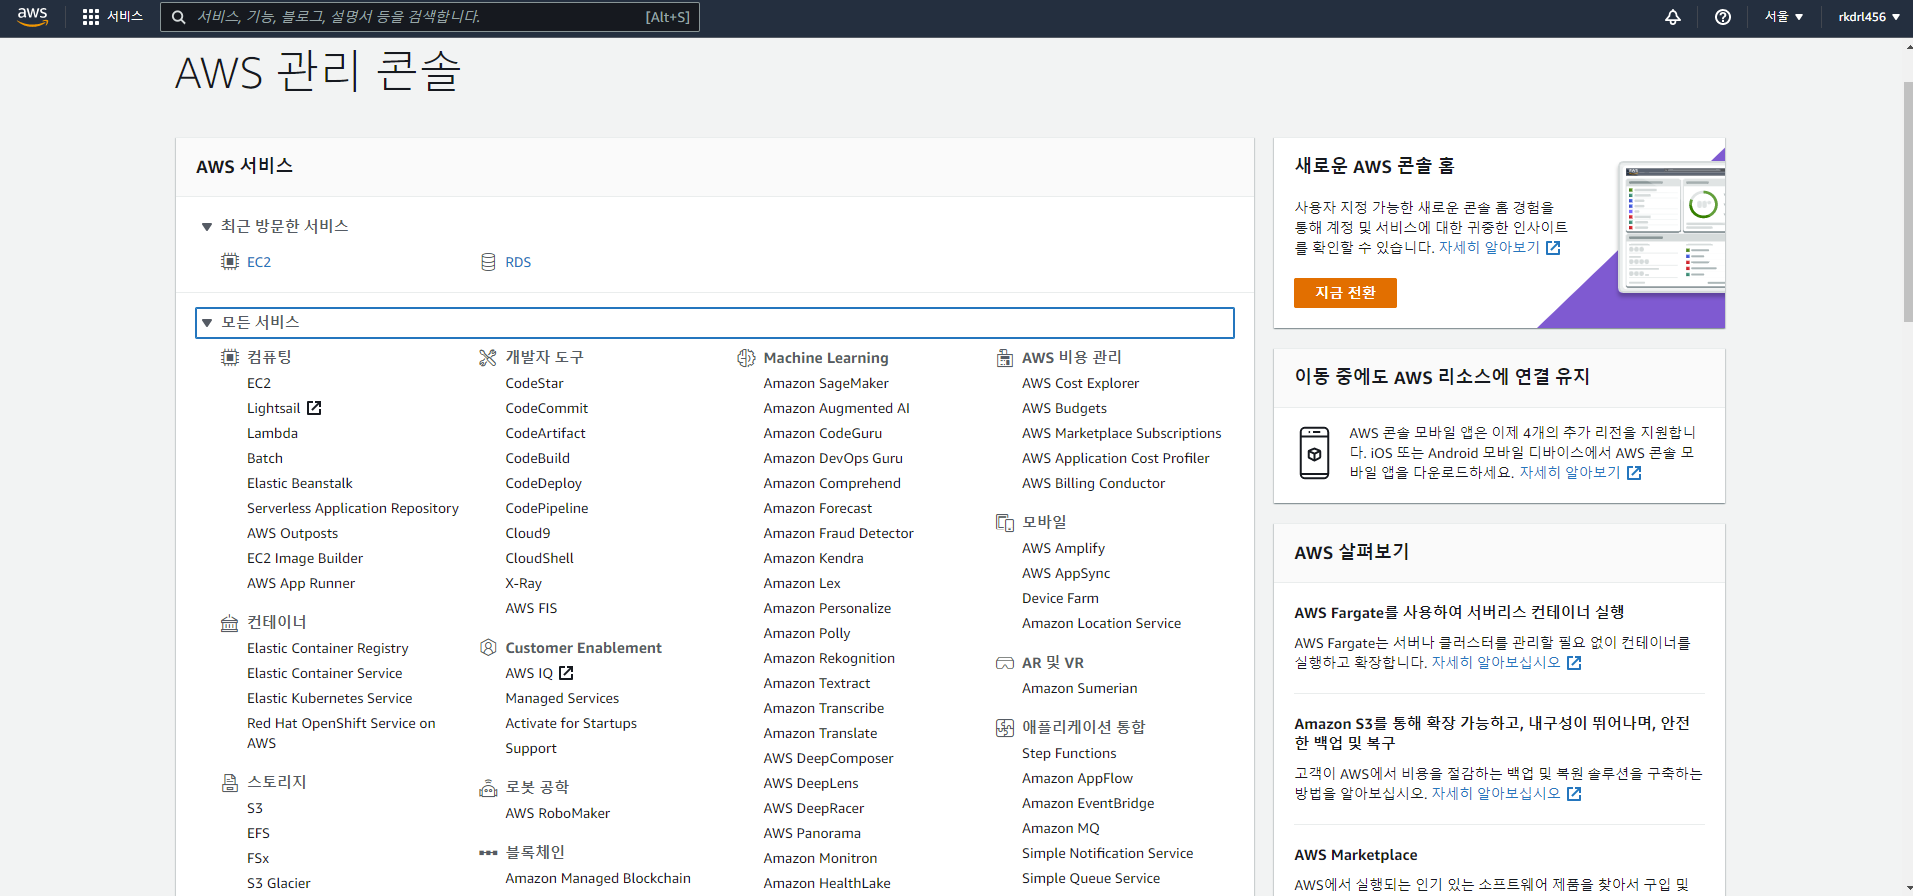The width and height of the screenshot is (1913, 896).
Task: Click the 모바일 category icon
Action: pos(1005,522)
